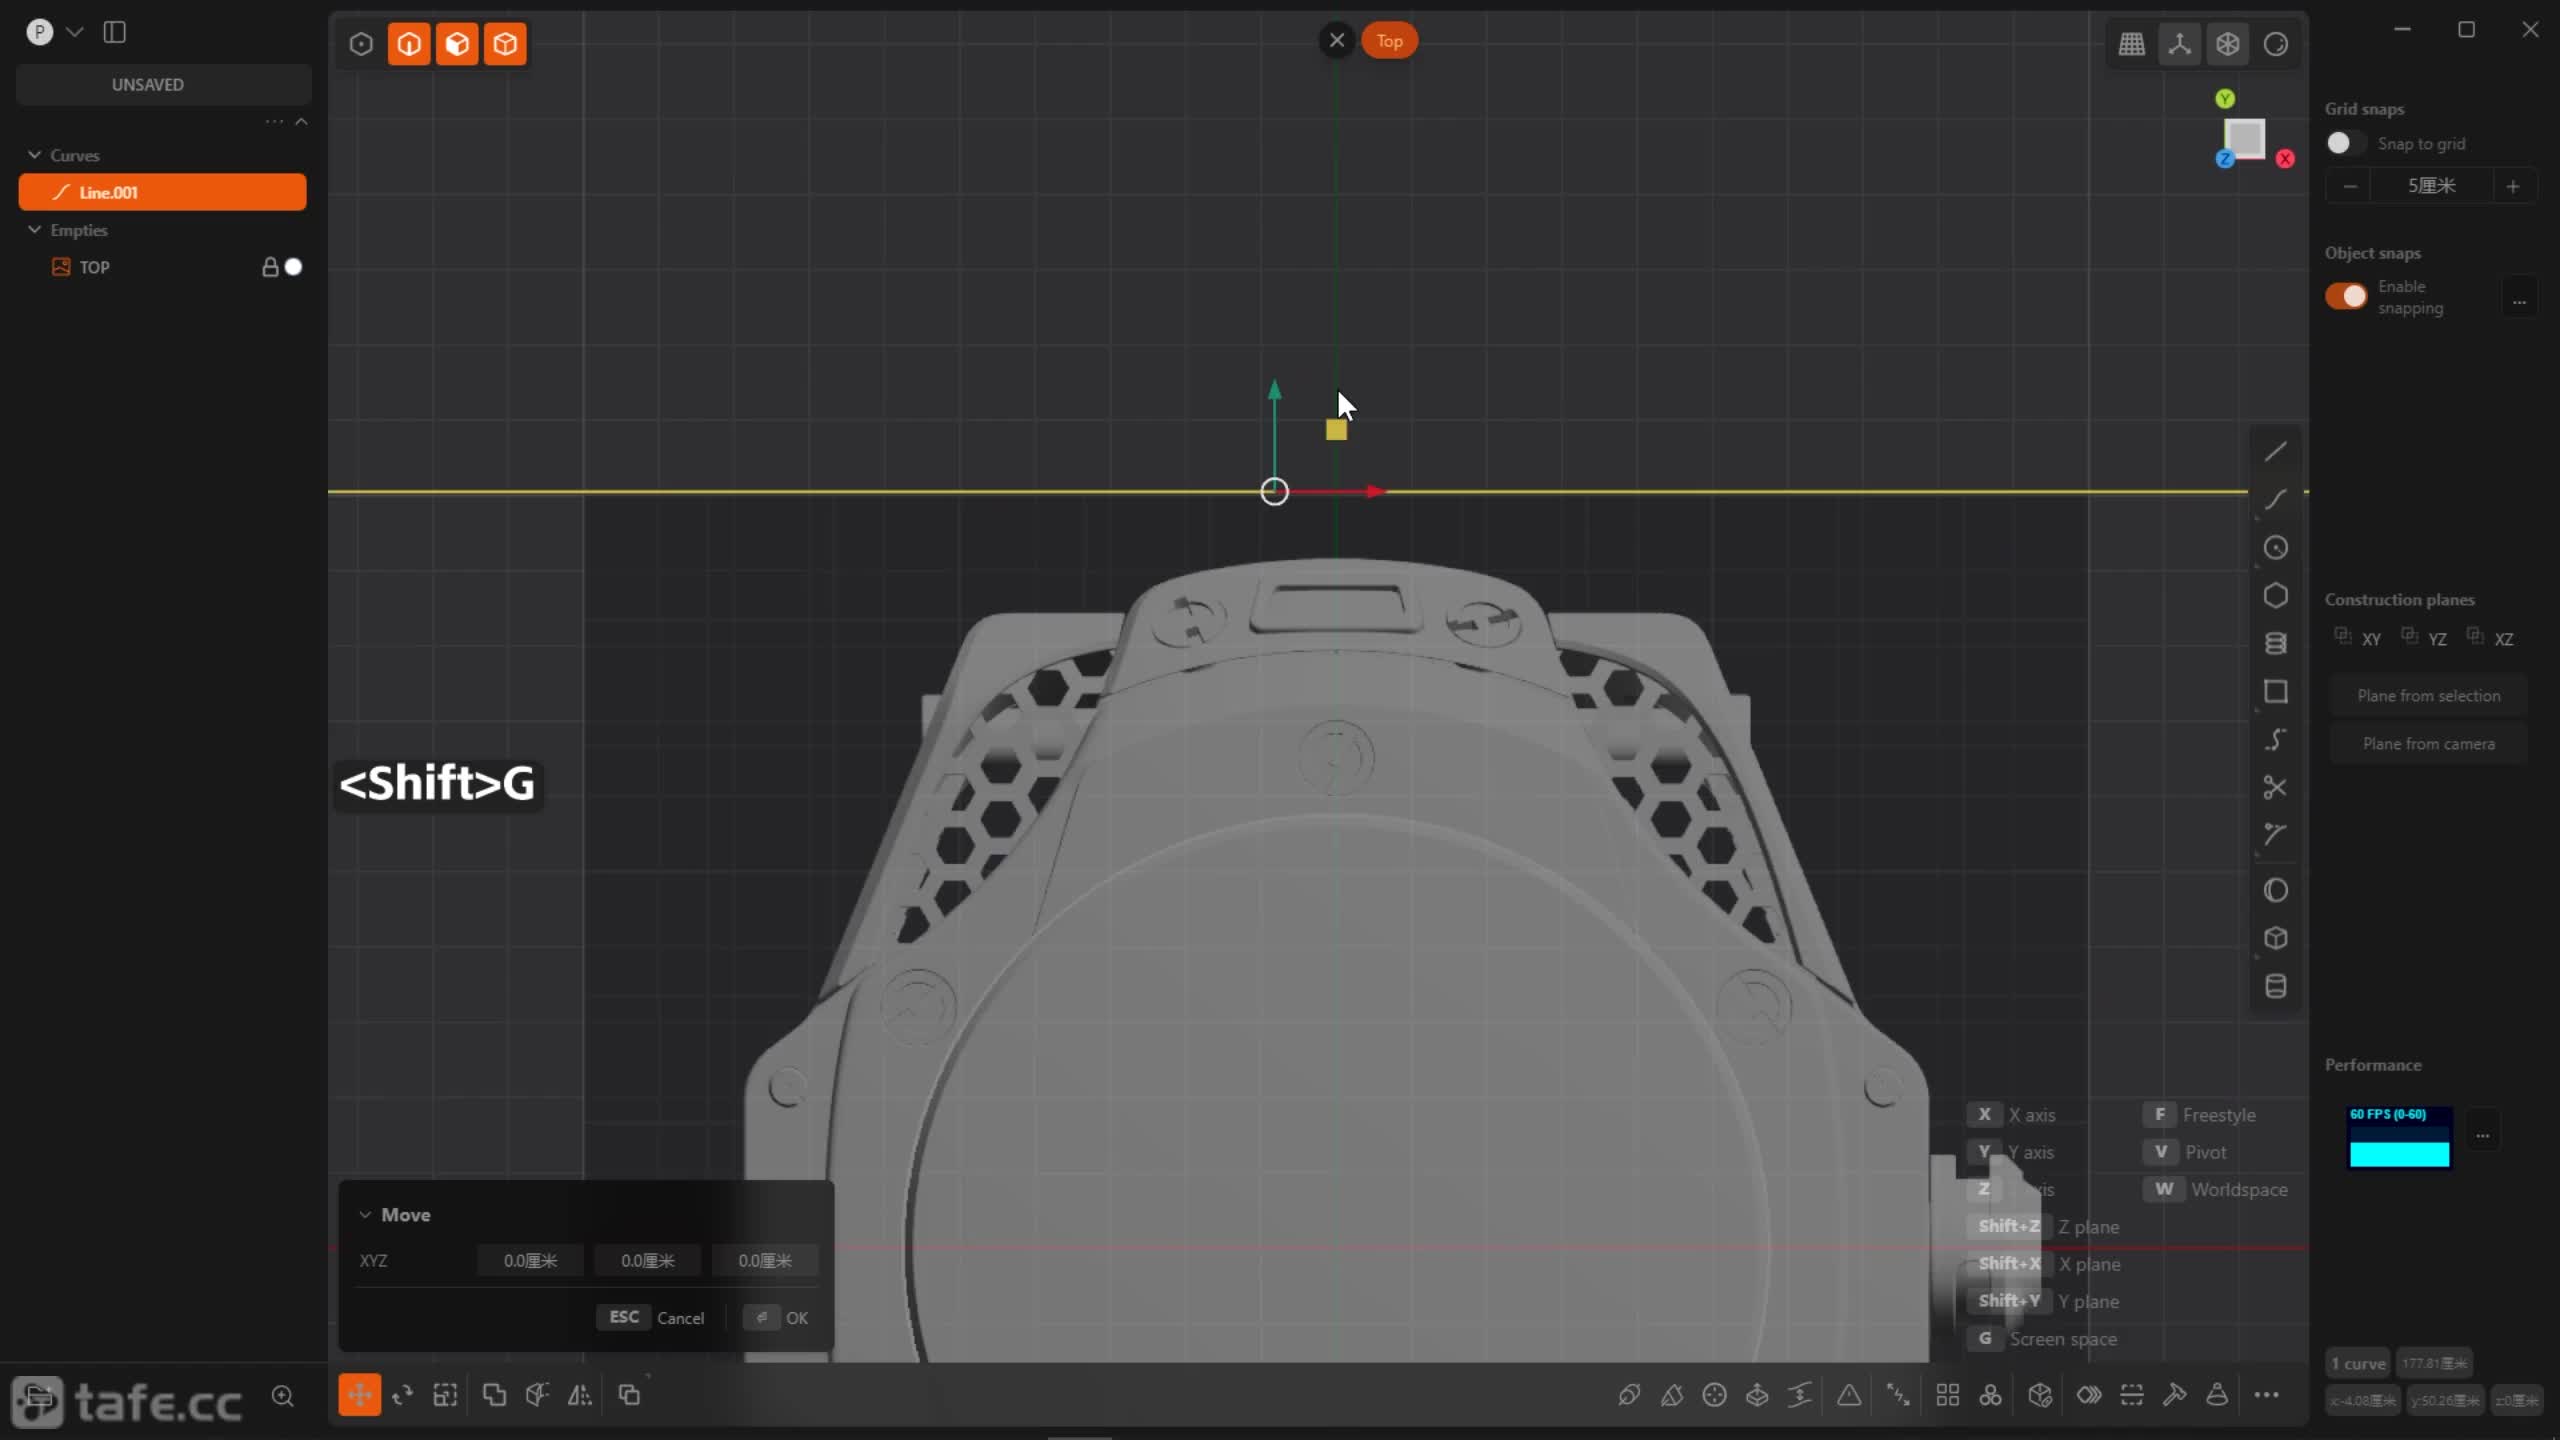Click Plane from selection button
Screen dimensions: 2560x1440
[x=2428, y=696]
